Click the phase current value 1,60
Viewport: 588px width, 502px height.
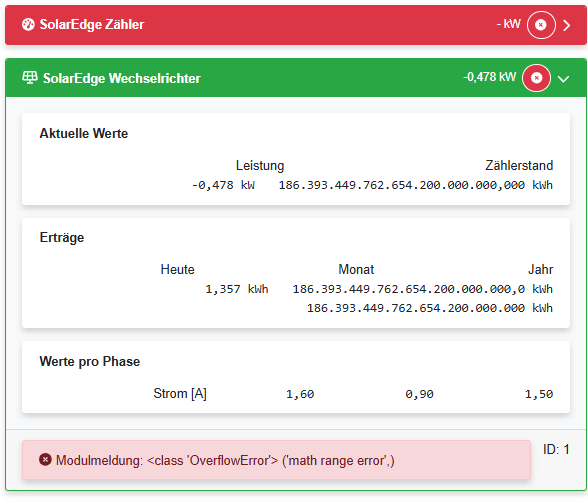(x=300, y=394)
